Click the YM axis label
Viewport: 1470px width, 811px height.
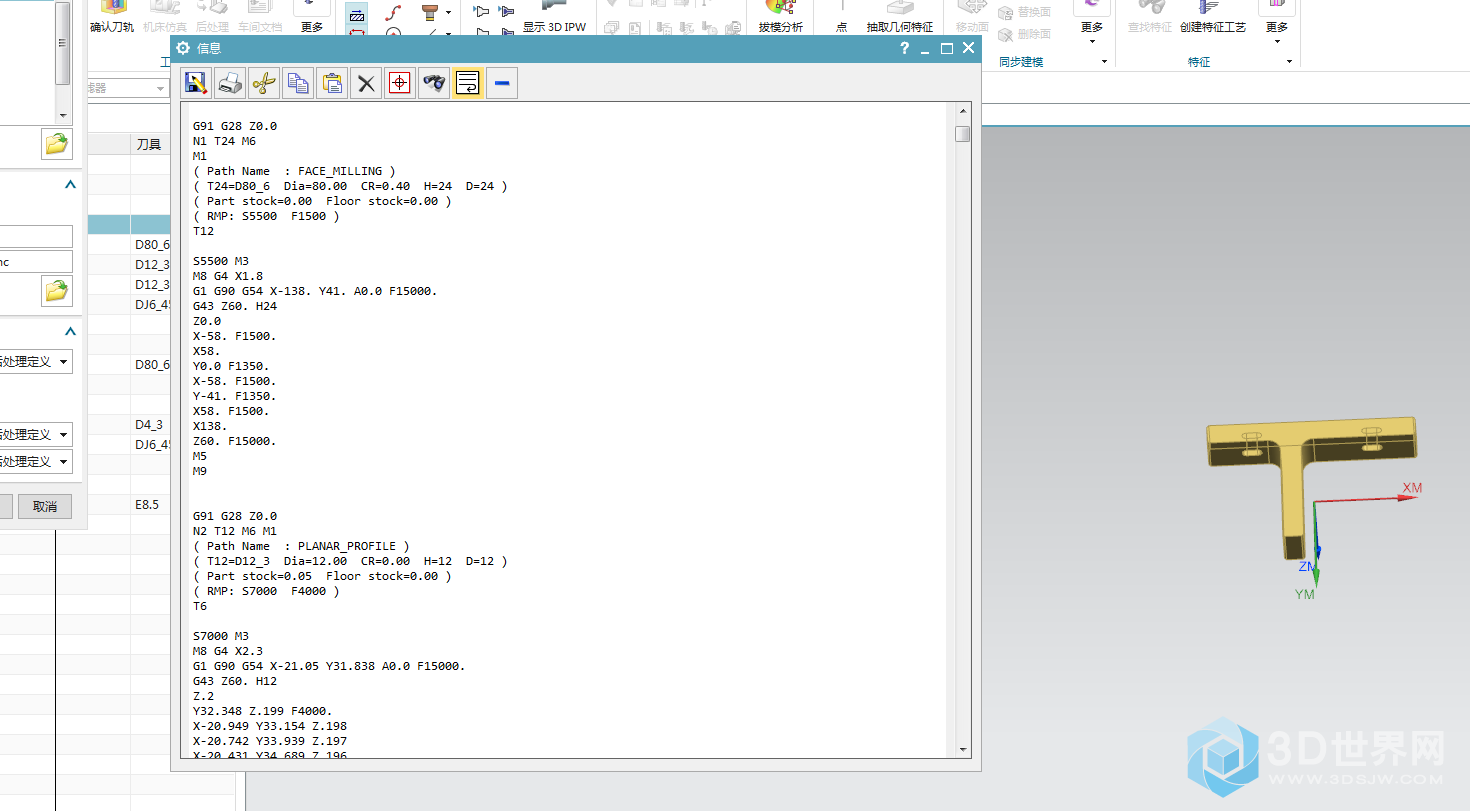(x=1305, y=594)
